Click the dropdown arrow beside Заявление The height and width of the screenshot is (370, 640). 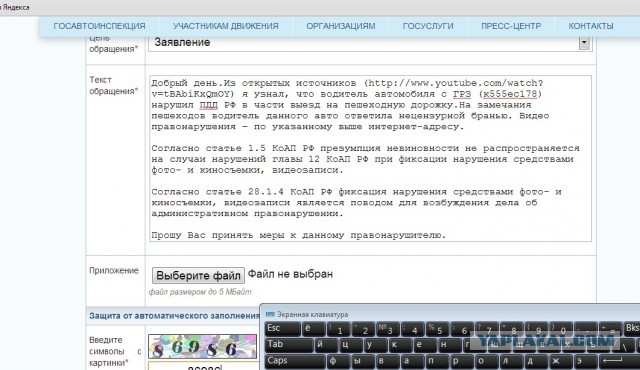click(x=584, y=42)
